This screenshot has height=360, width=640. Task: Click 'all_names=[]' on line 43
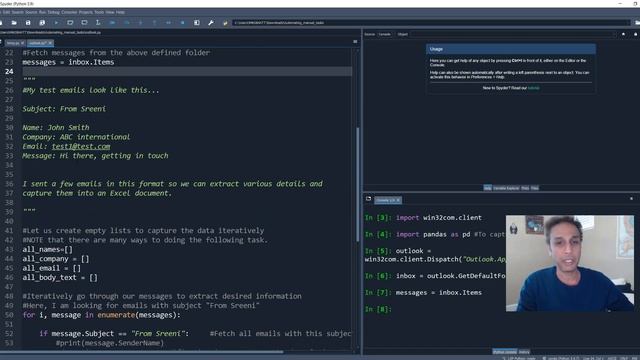pos(47,249)
